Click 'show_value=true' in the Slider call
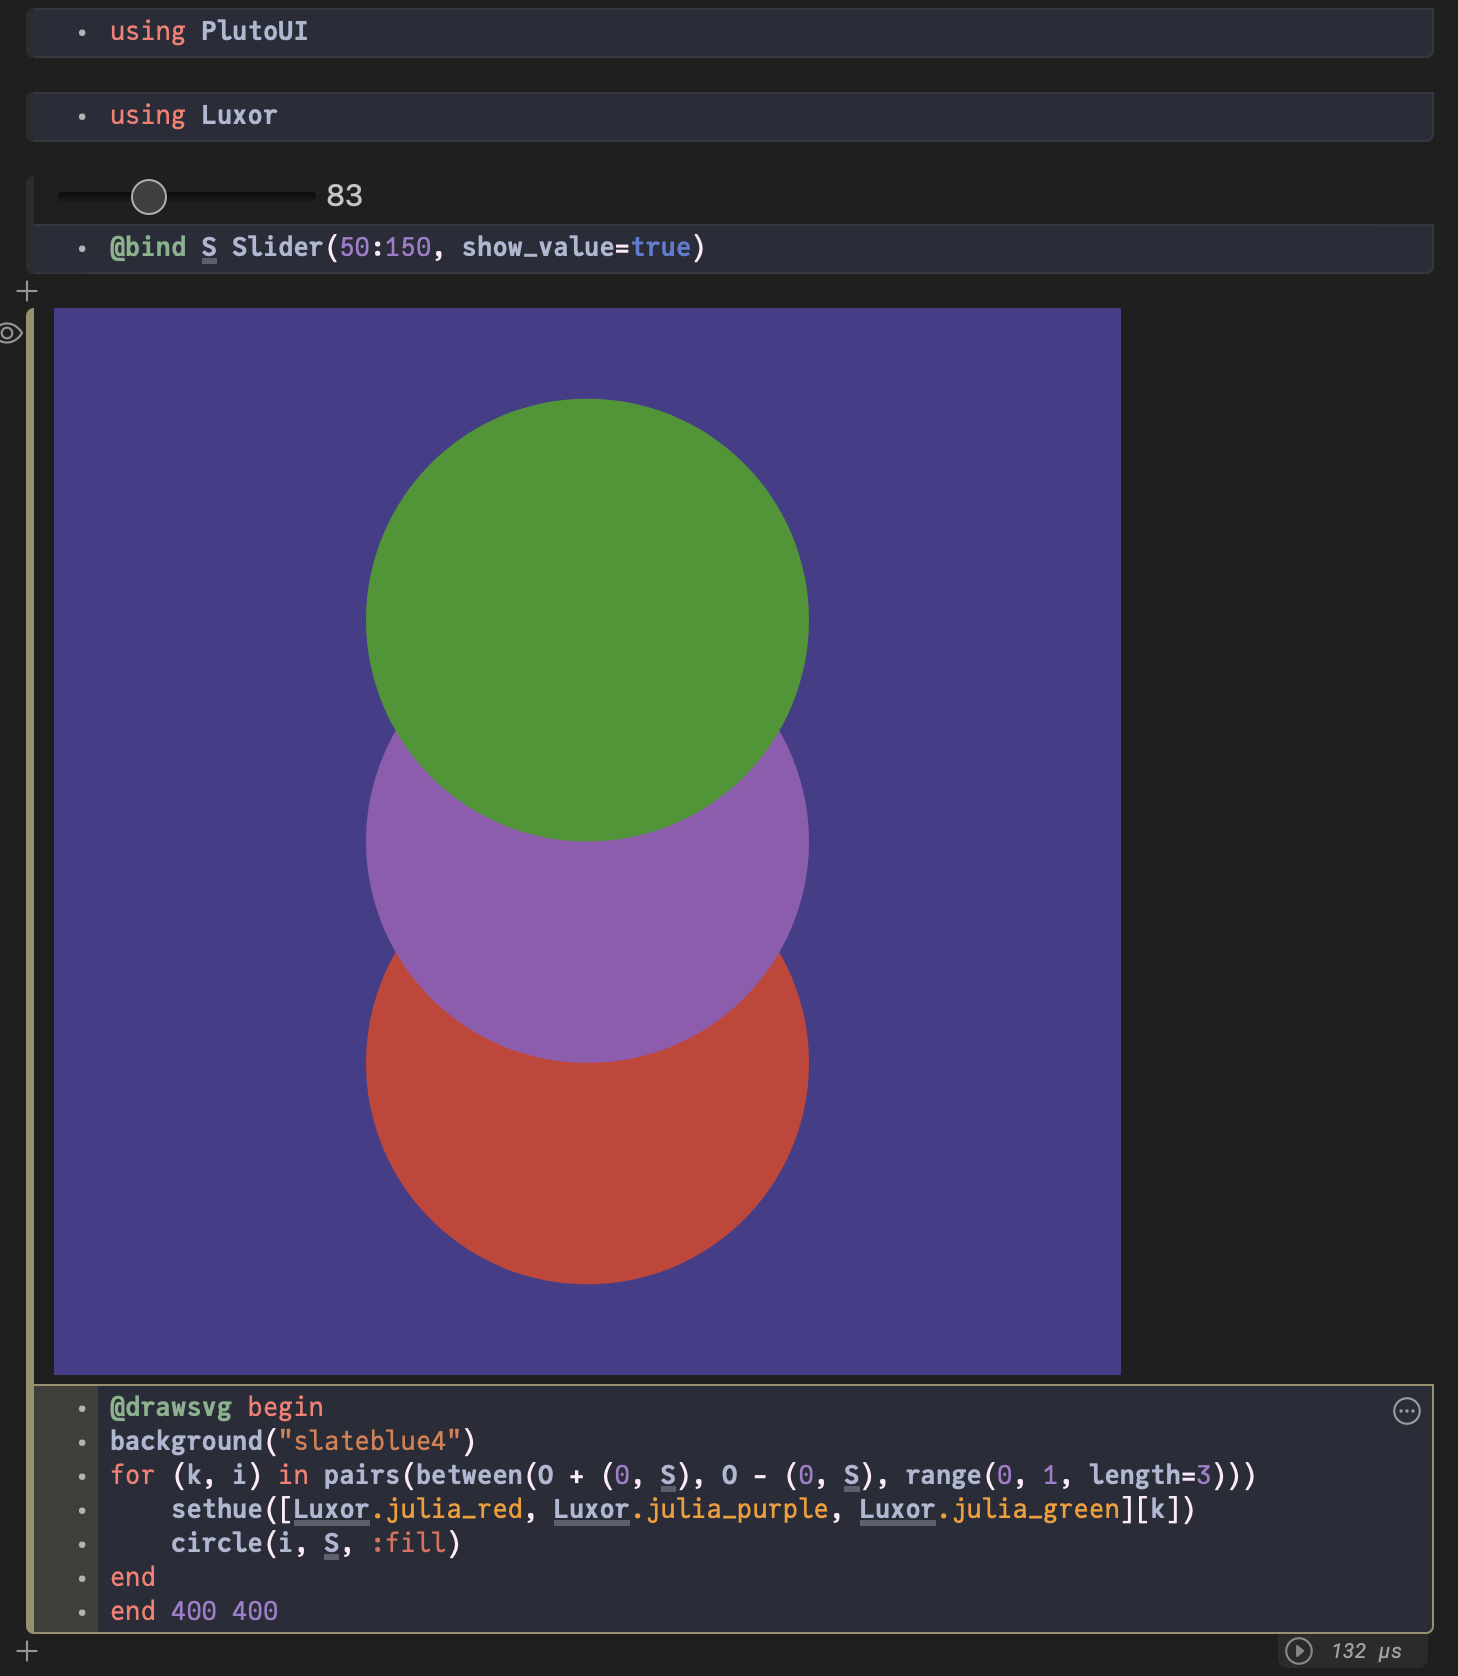 click(576, 247)
